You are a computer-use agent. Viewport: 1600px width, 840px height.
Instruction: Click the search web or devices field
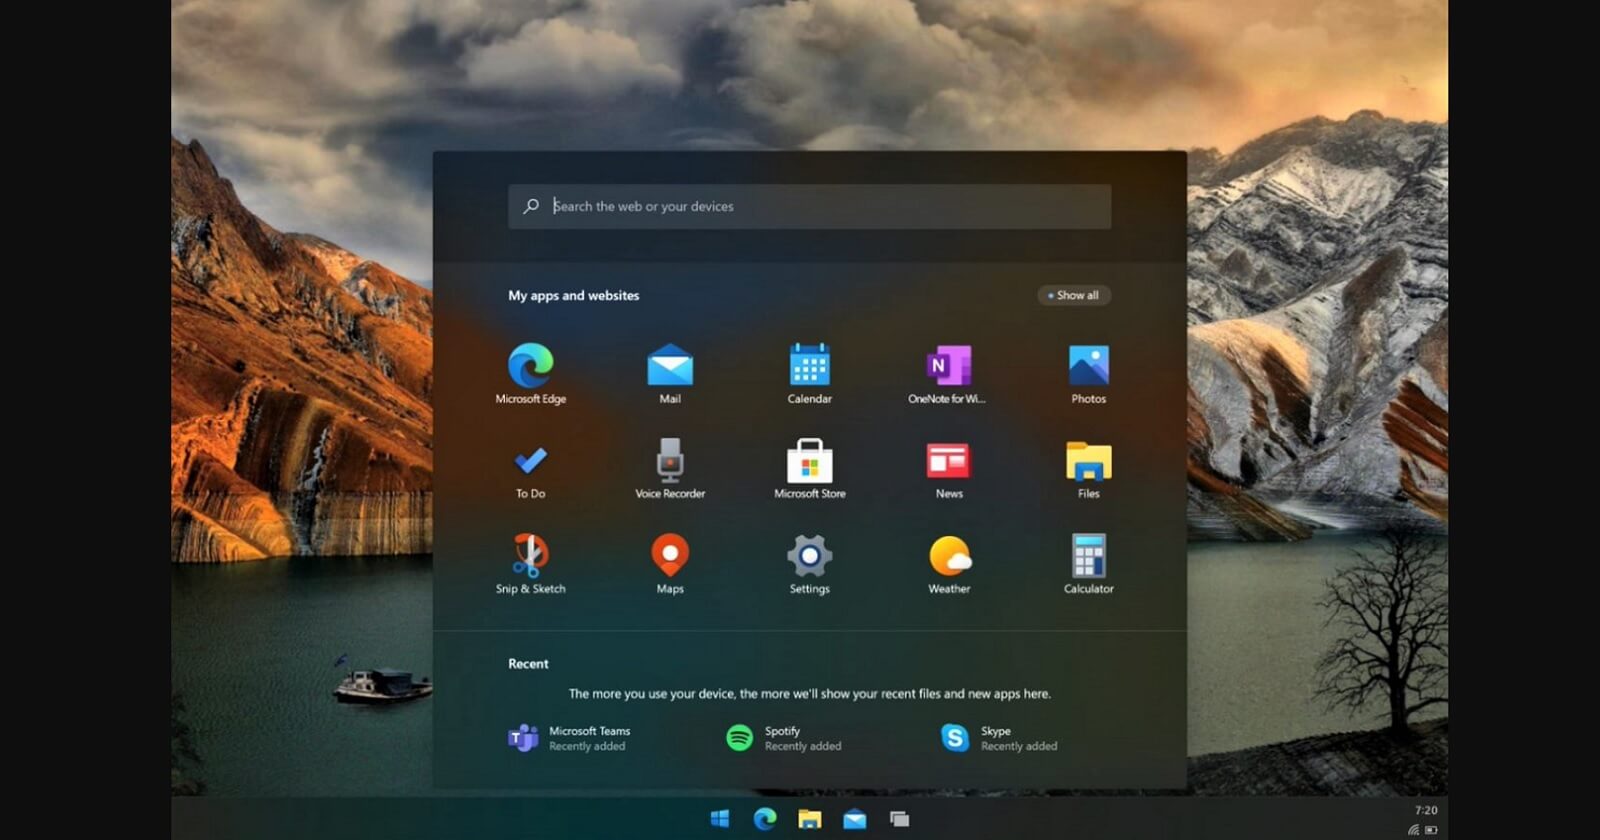(809, 206)
